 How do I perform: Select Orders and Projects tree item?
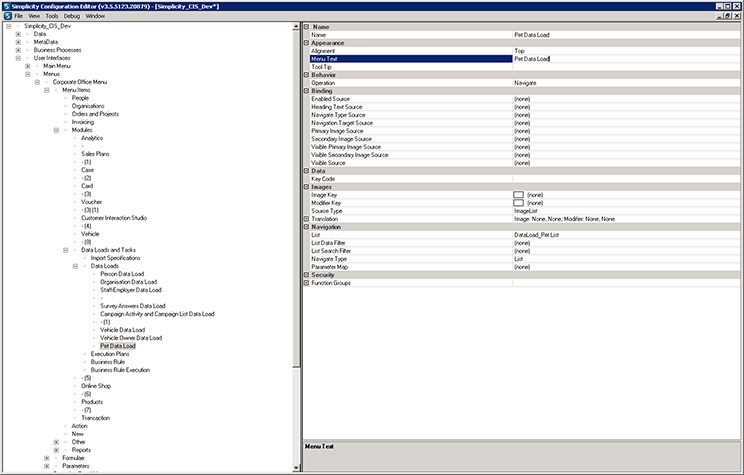tap(95, 114)
